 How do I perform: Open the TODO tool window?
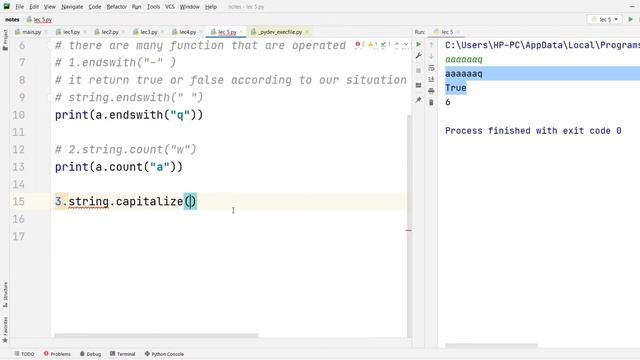[24, 354]
